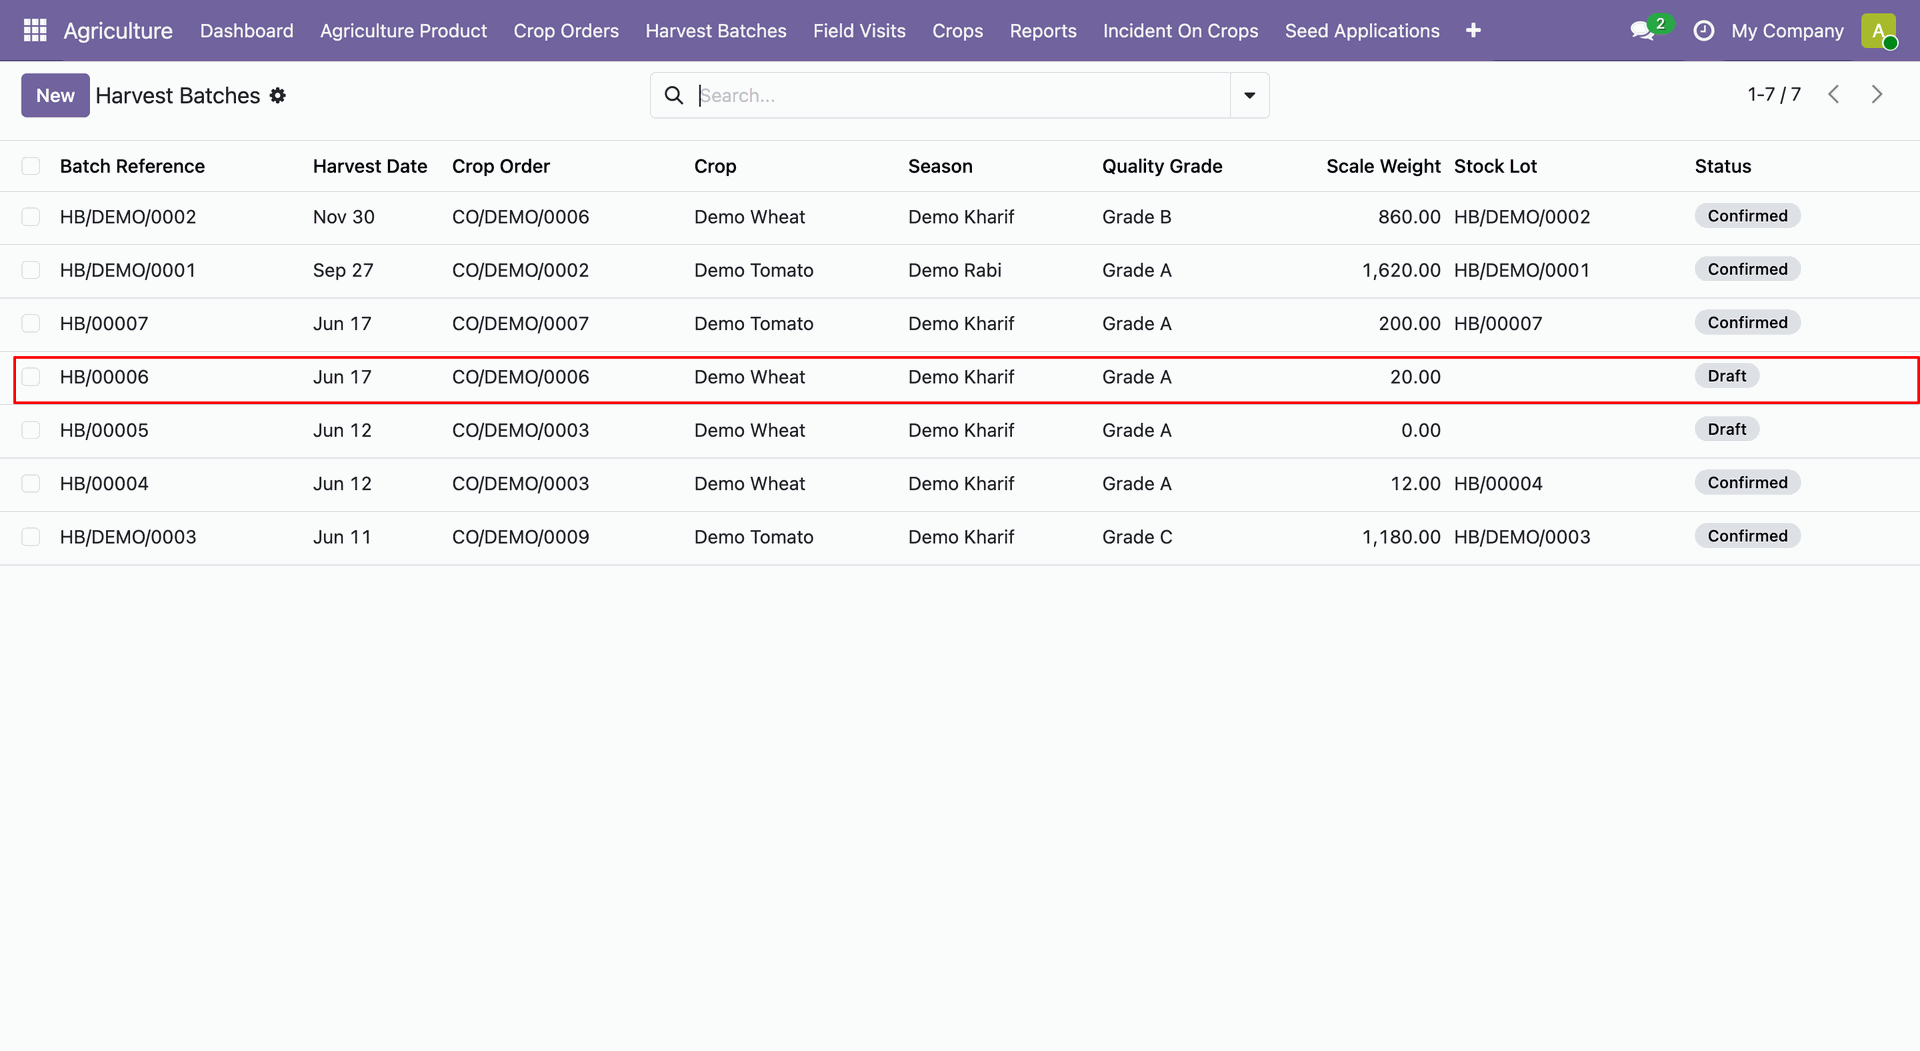Image resolution: width=1920 pixels, height=1051 pixels.
Task: Toggle the select-all header checkbox
Action: 31,166
